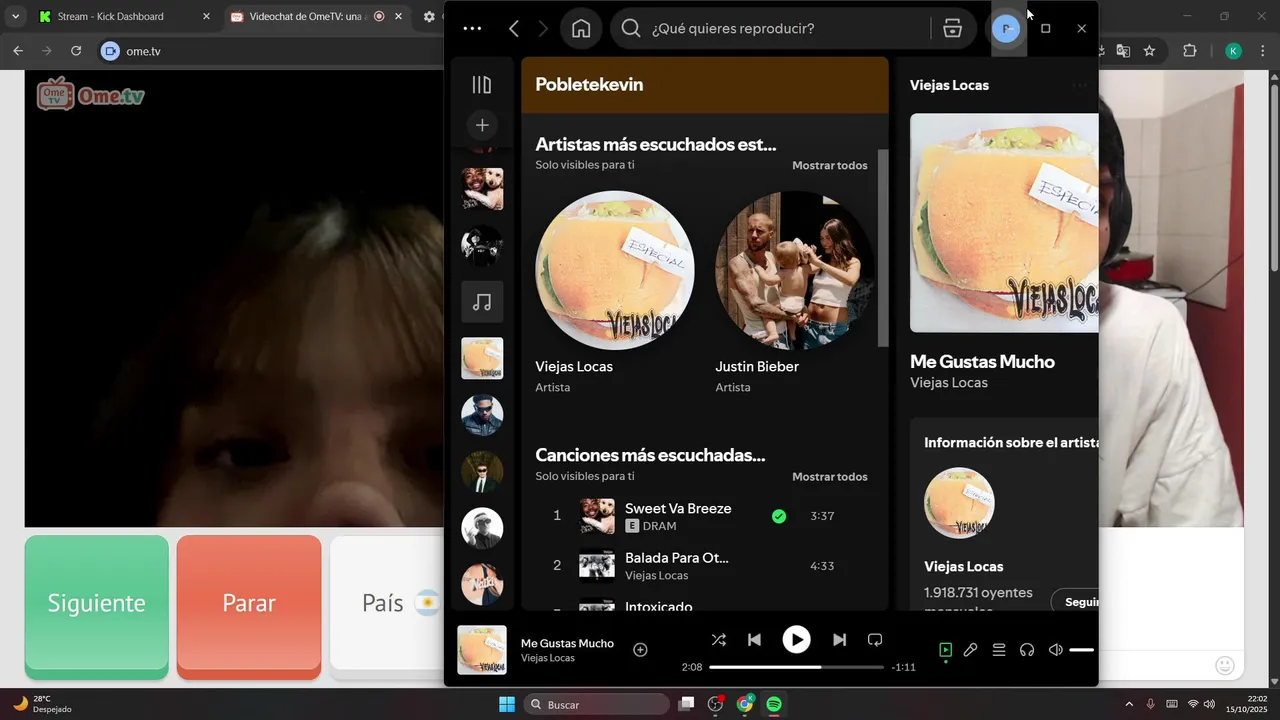Viewport: 1280px width, 720px height.
Task: Close the Stream - Kick Dashboard tab
Action: pos(206,16)
